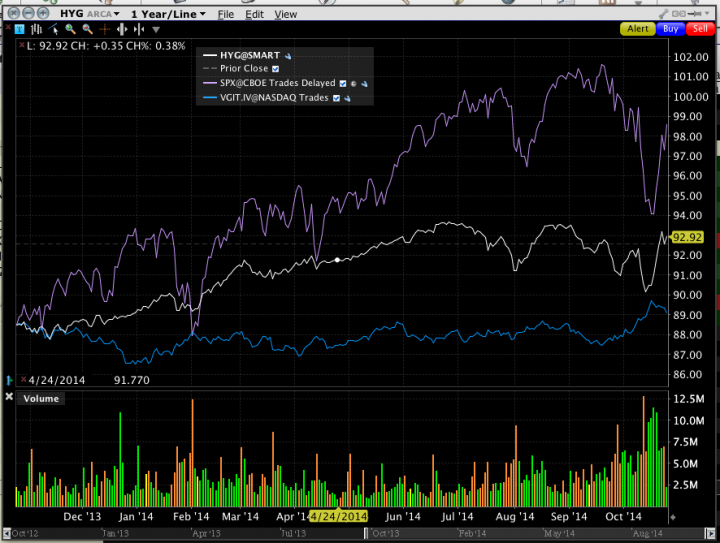Click the blue Buy button
The height and width of the screenshot is (543, 720).
tap(670, 29)
